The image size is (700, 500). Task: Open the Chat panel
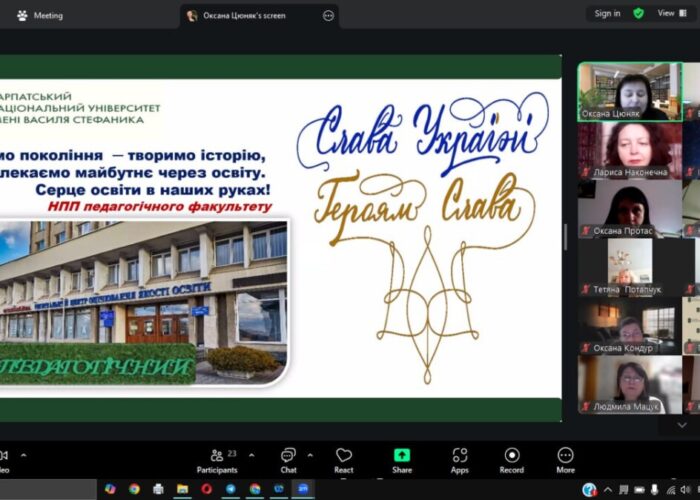point(288,458)
